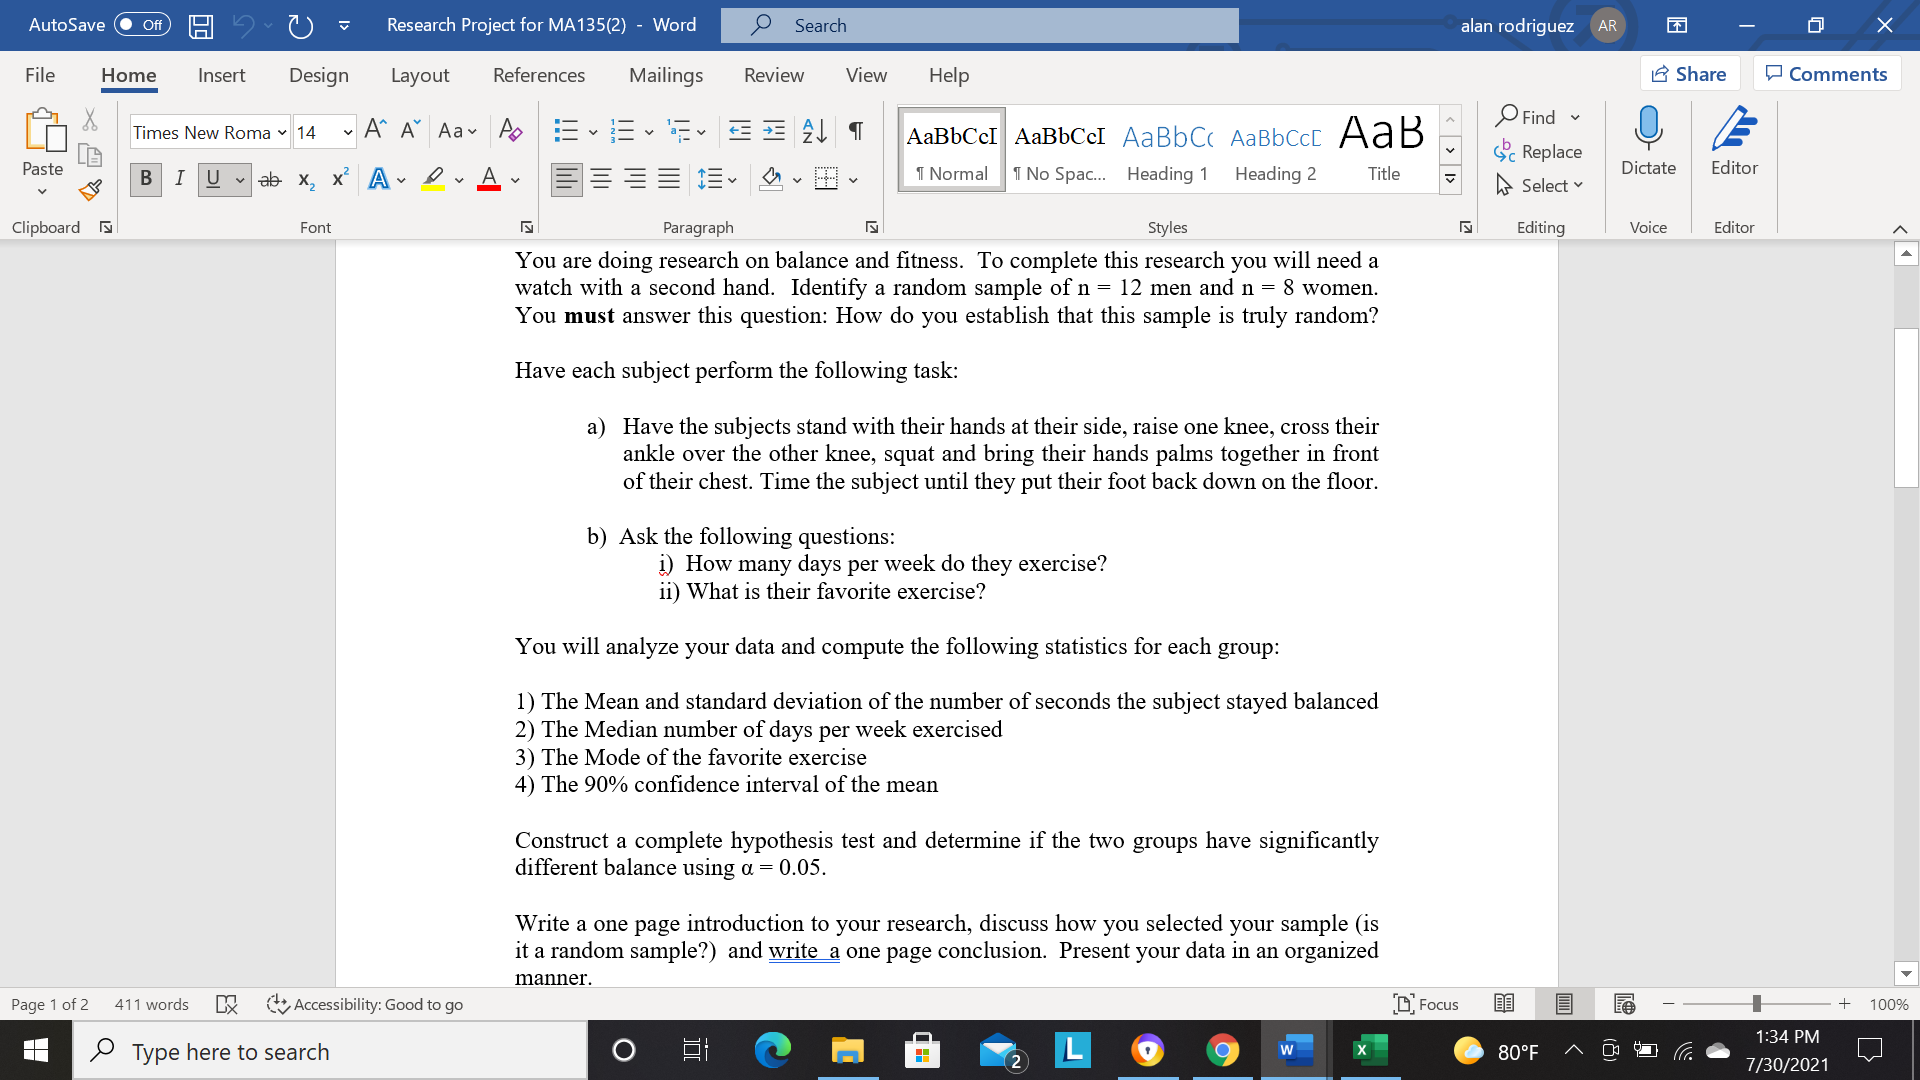Apply strikethrough formatting

coord(270,179)
